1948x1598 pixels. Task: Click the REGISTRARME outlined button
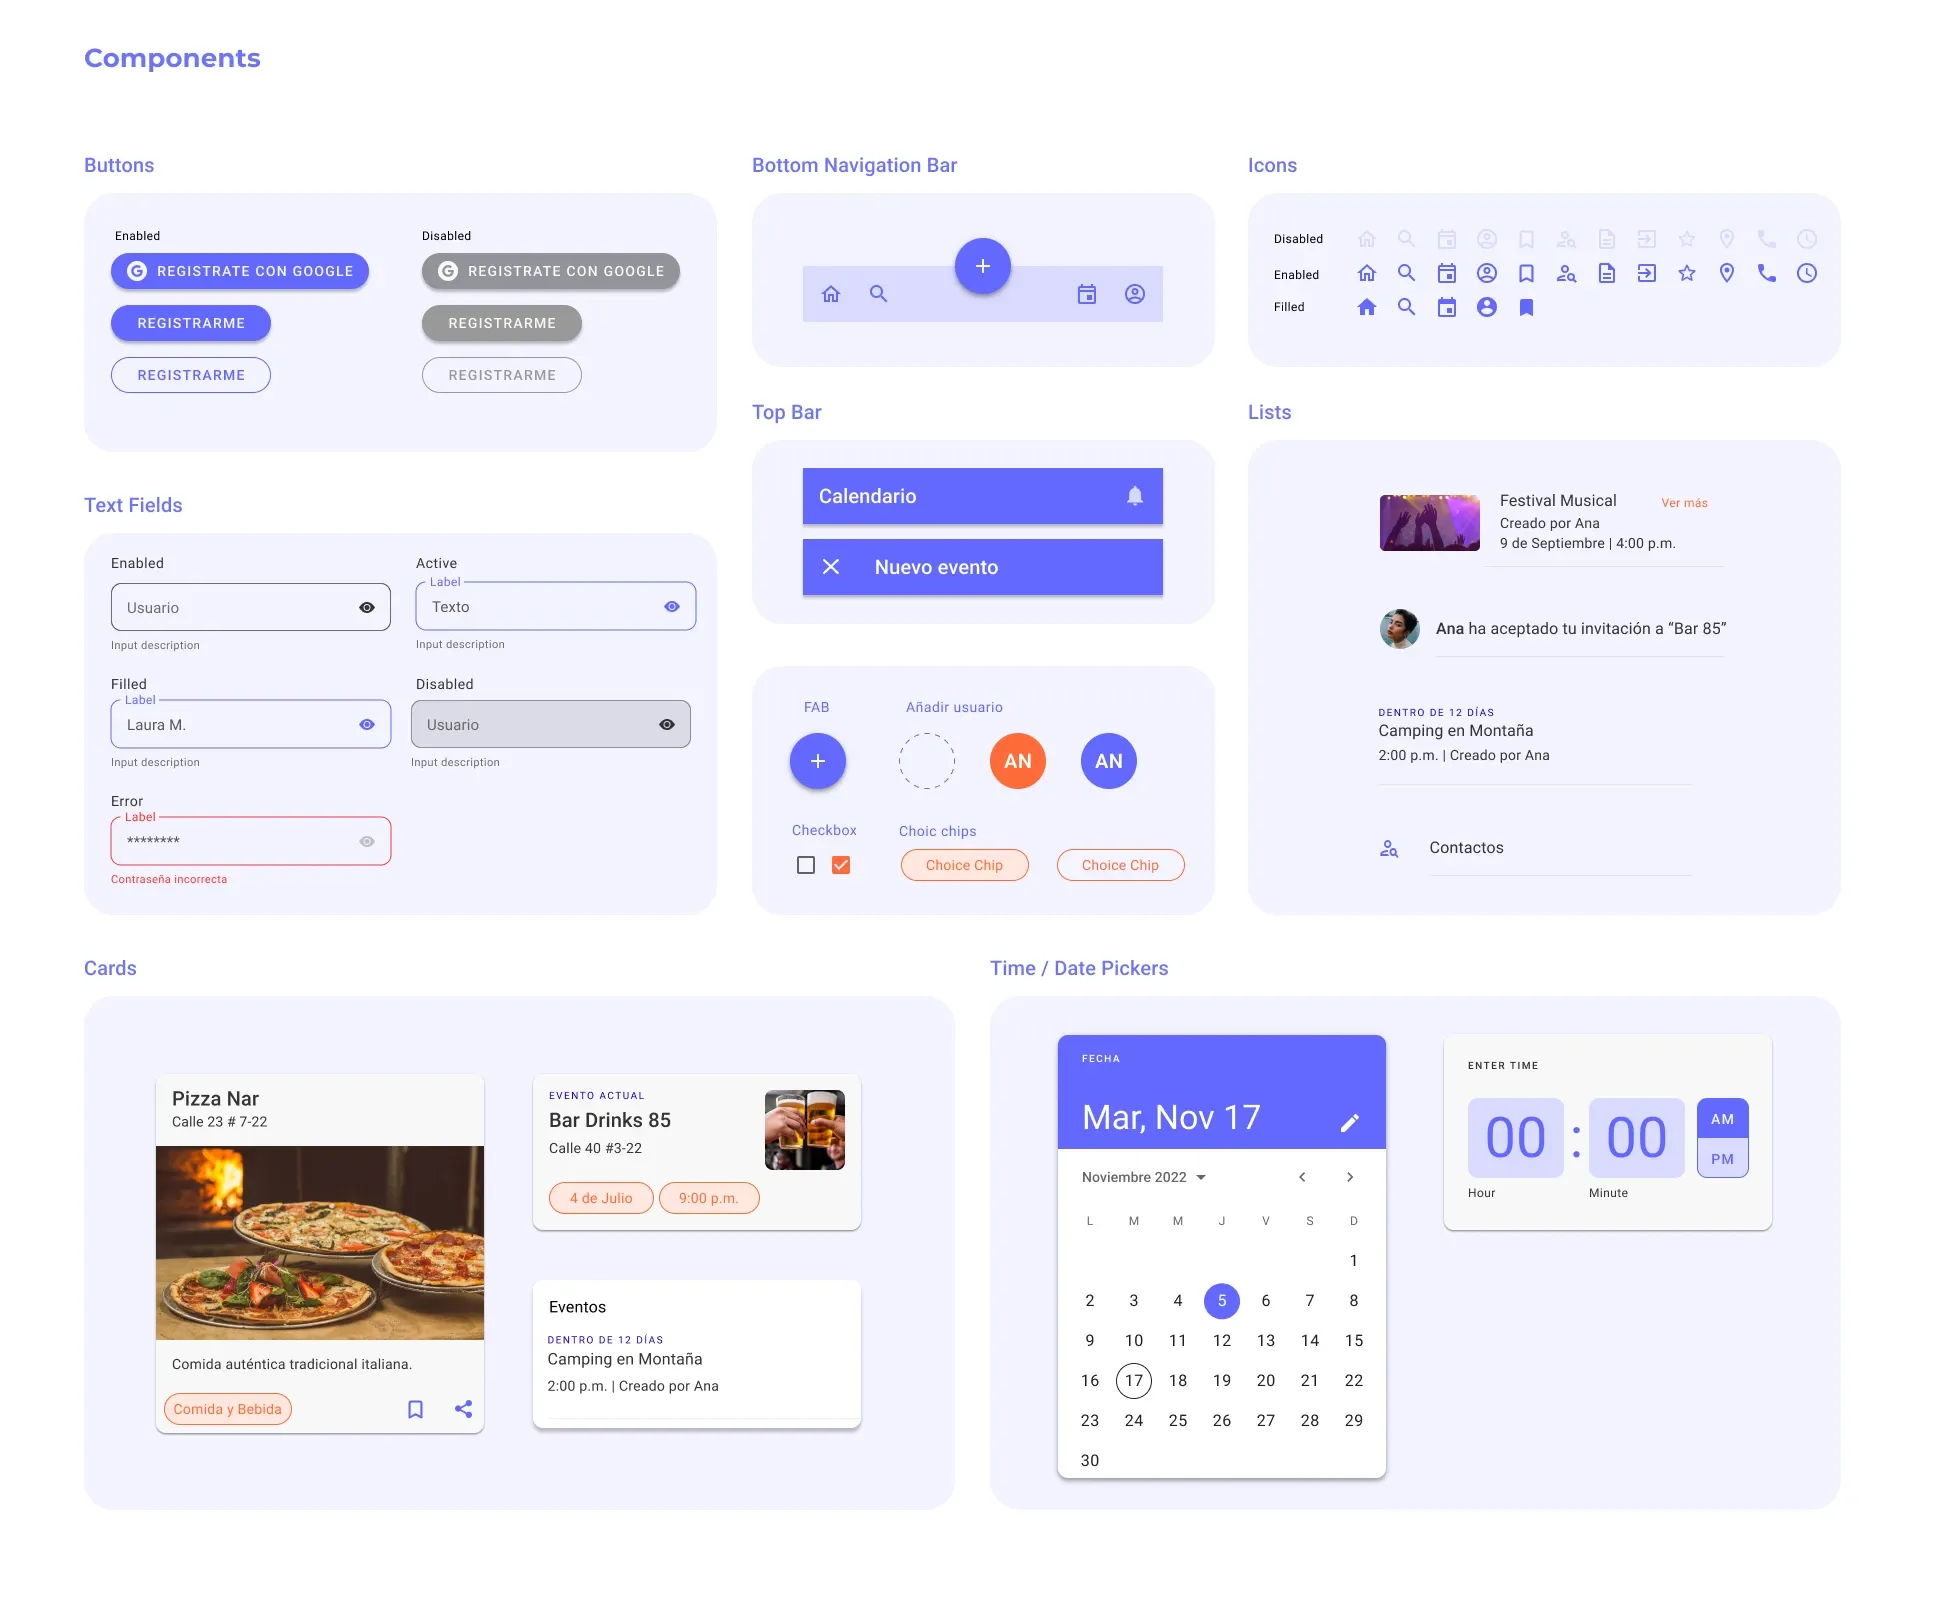click(191, 375)
